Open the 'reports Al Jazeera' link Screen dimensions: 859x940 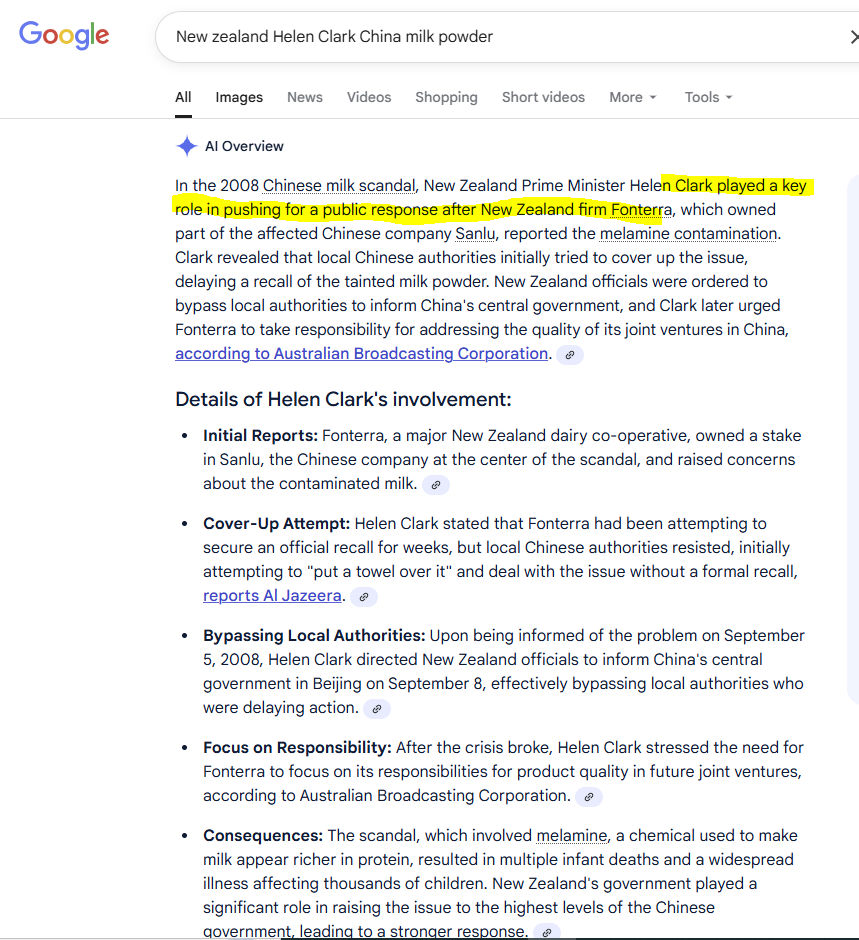pyautogui.click(x=272, y=596)
